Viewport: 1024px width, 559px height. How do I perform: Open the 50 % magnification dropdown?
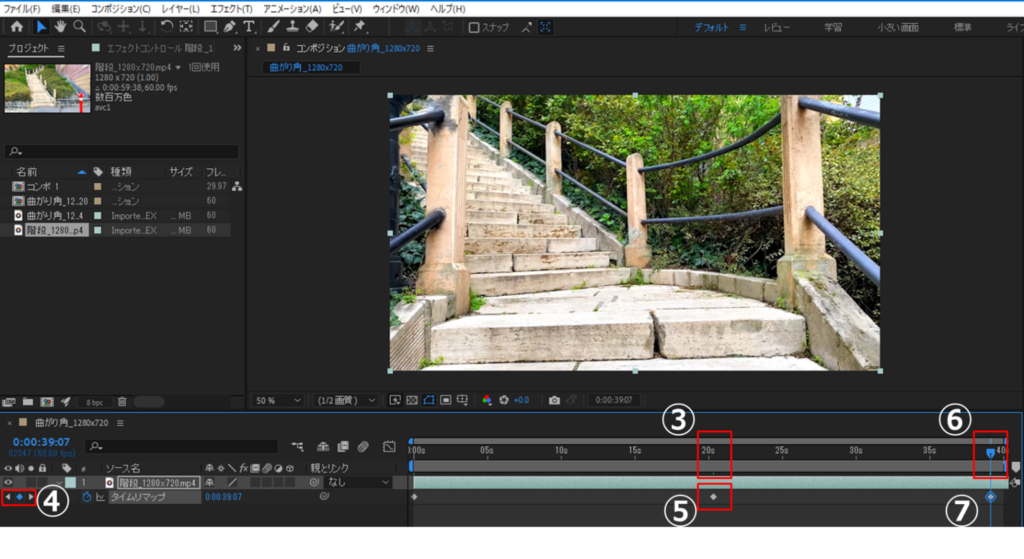coord(280,400)
